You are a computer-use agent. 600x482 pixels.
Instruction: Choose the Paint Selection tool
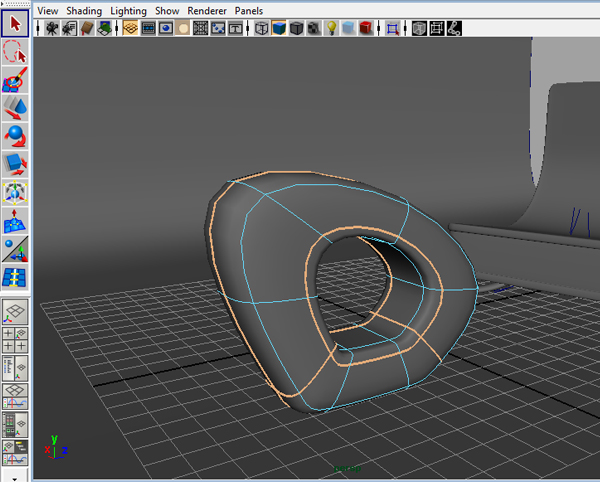[x=15, y=78]
